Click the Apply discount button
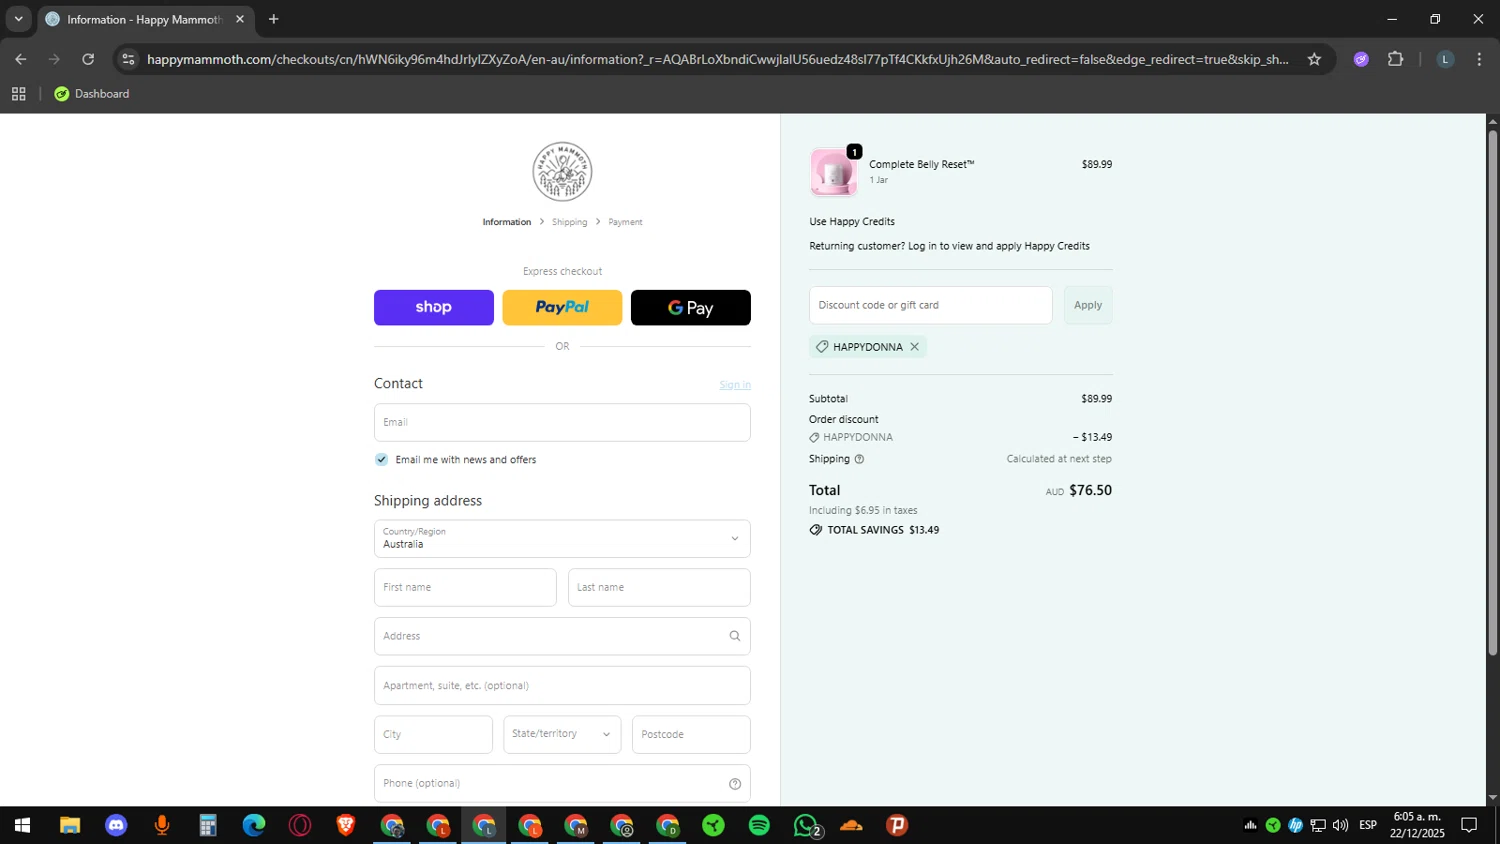Screen dimensions: 1500x844 1088,305
